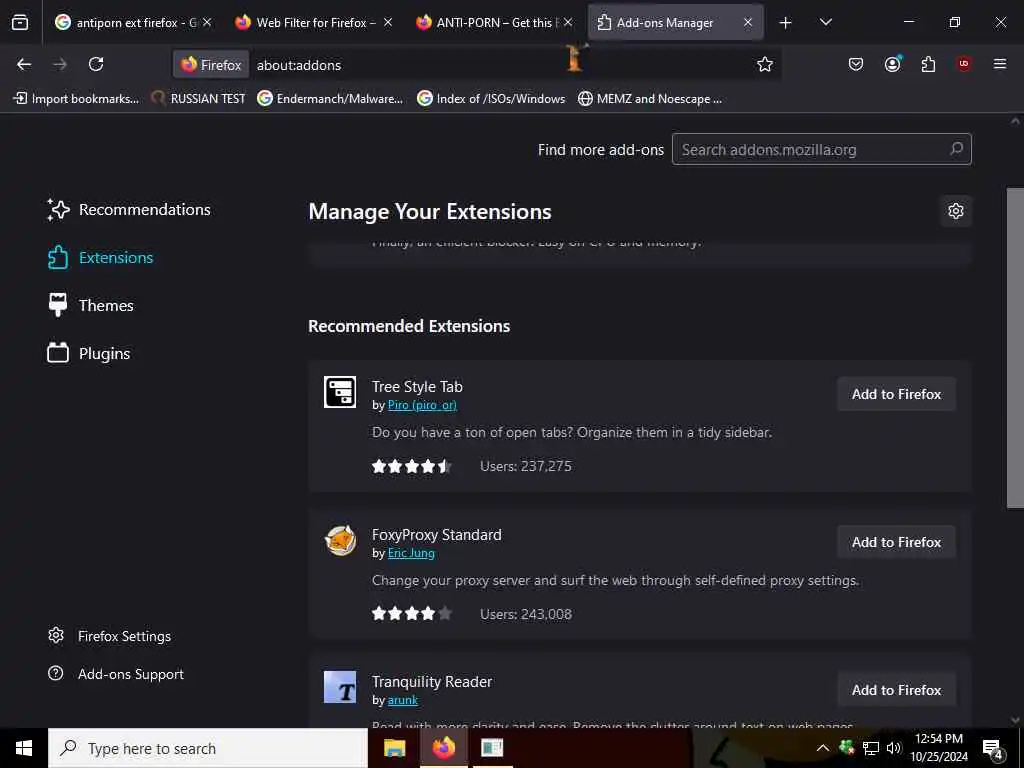The width and height of the screenshot is (1024, 768).
Task: Open the Endermanch/Malware bookmark
Action: (330, 99)
